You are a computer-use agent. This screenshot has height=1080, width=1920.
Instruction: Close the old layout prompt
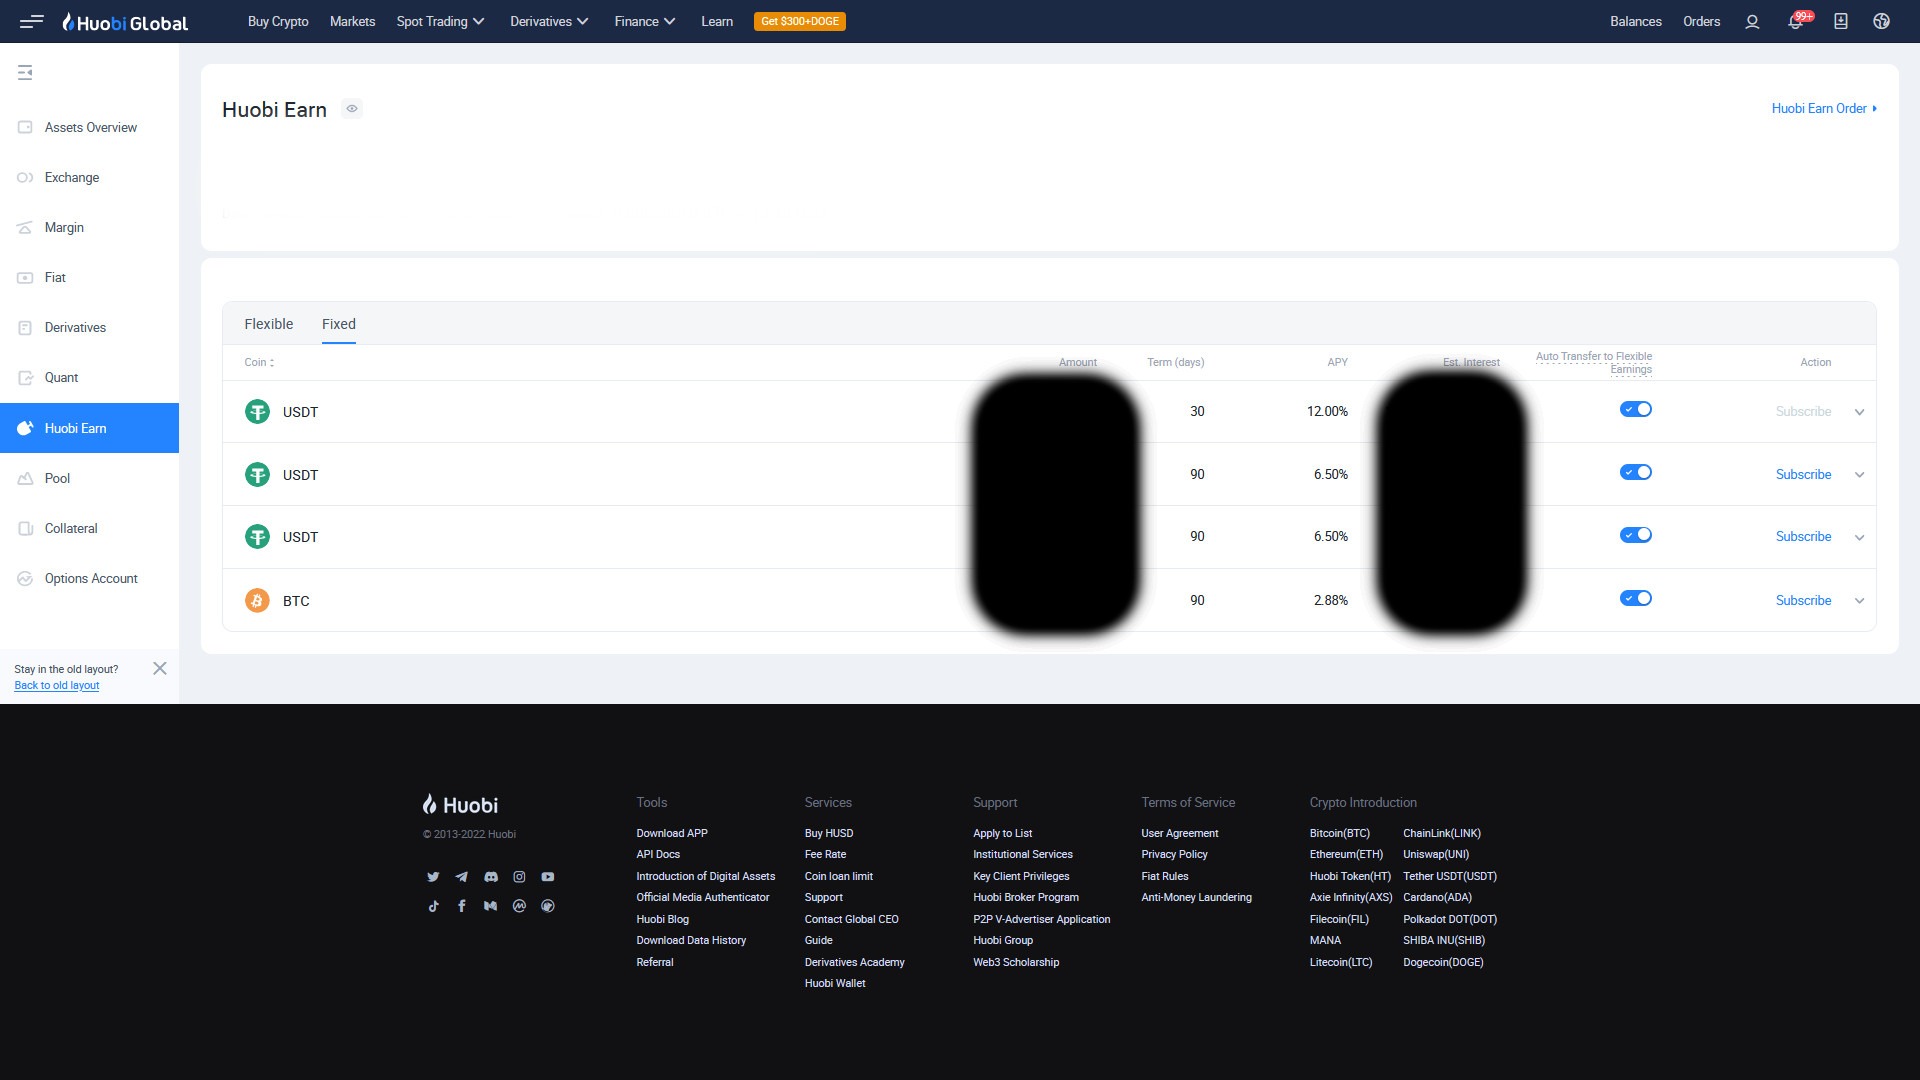(160, 668)
